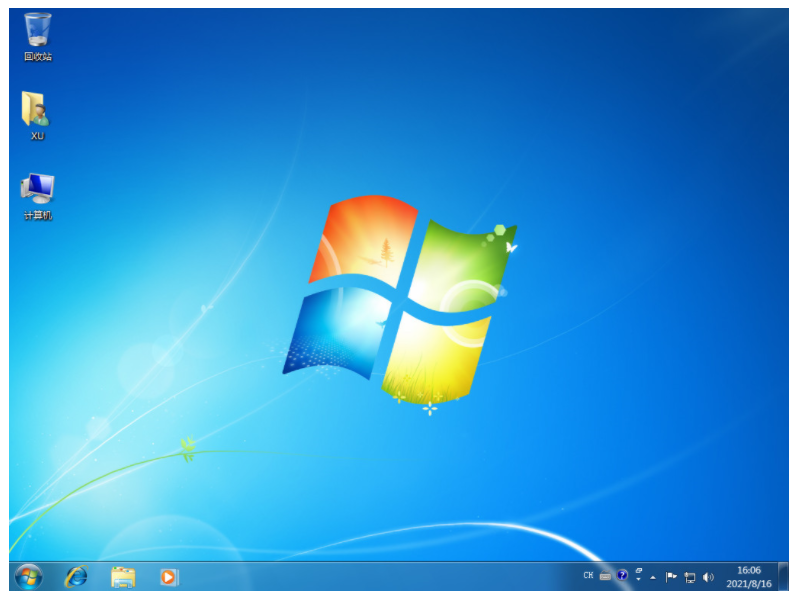Click the network connection tray icon

click(x=689, y=577)
